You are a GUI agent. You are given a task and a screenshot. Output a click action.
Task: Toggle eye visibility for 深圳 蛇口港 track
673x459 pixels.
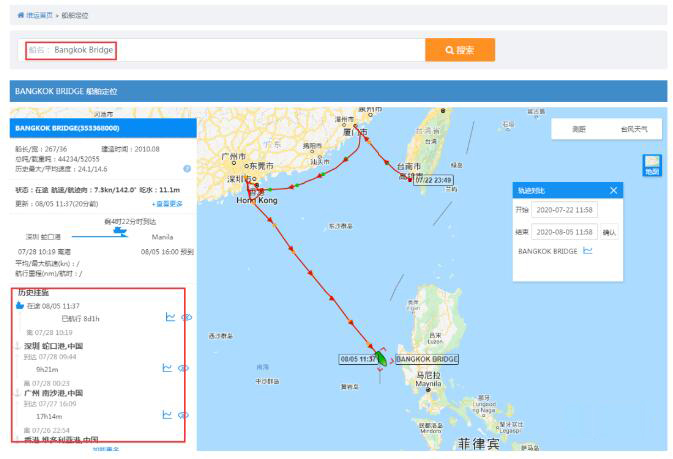183,368
